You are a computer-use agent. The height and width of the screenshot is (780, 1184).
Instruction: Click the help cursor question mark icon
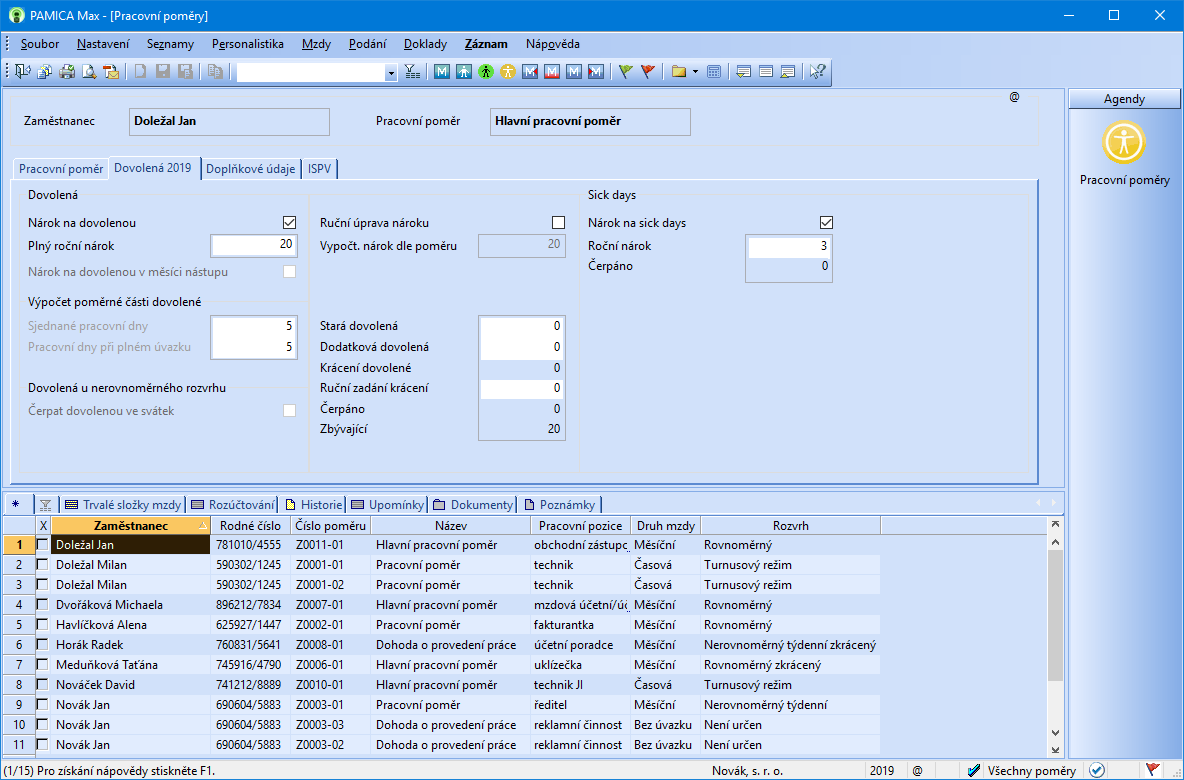point(817,72)
